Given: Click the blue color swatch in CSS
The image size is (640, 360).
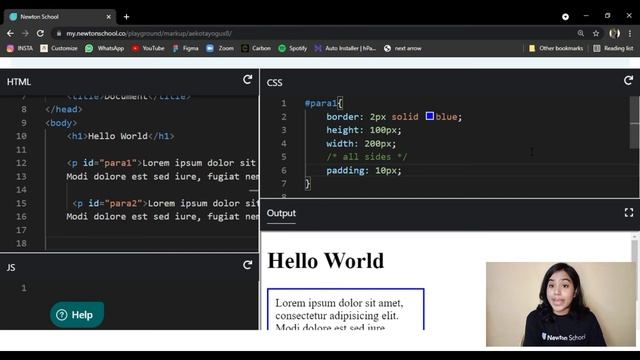Looking at the screenshot, I should tap(429, 116).
